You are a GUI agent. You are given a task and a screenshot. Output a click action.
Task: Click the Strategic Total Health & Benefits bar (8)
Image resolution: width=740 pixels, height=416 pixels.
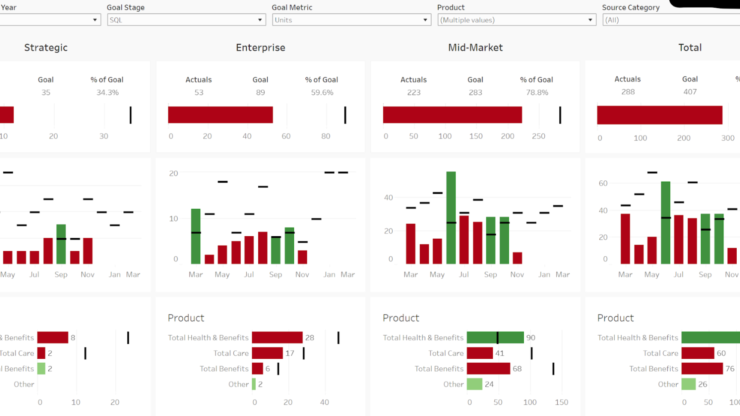coord(53,338)
